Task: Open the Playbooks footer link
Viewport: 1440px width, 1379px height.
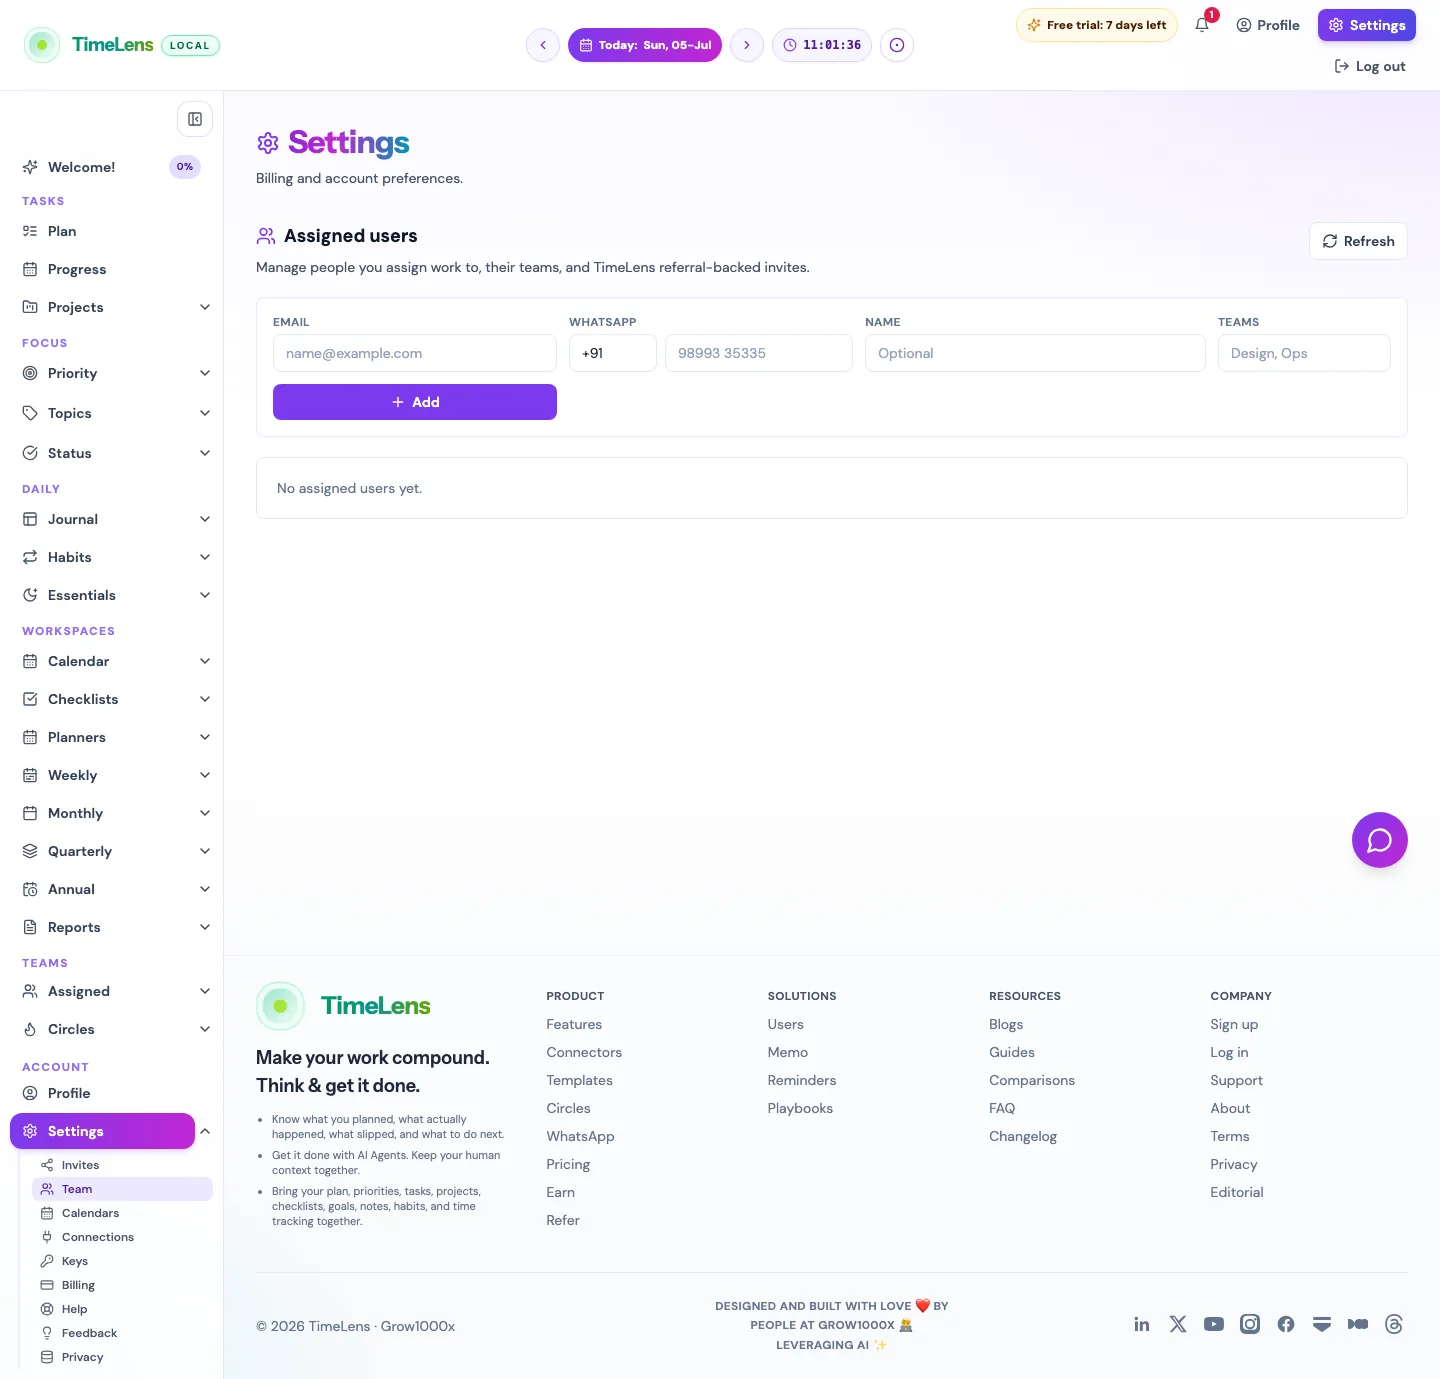Action: click(800, 1108)
